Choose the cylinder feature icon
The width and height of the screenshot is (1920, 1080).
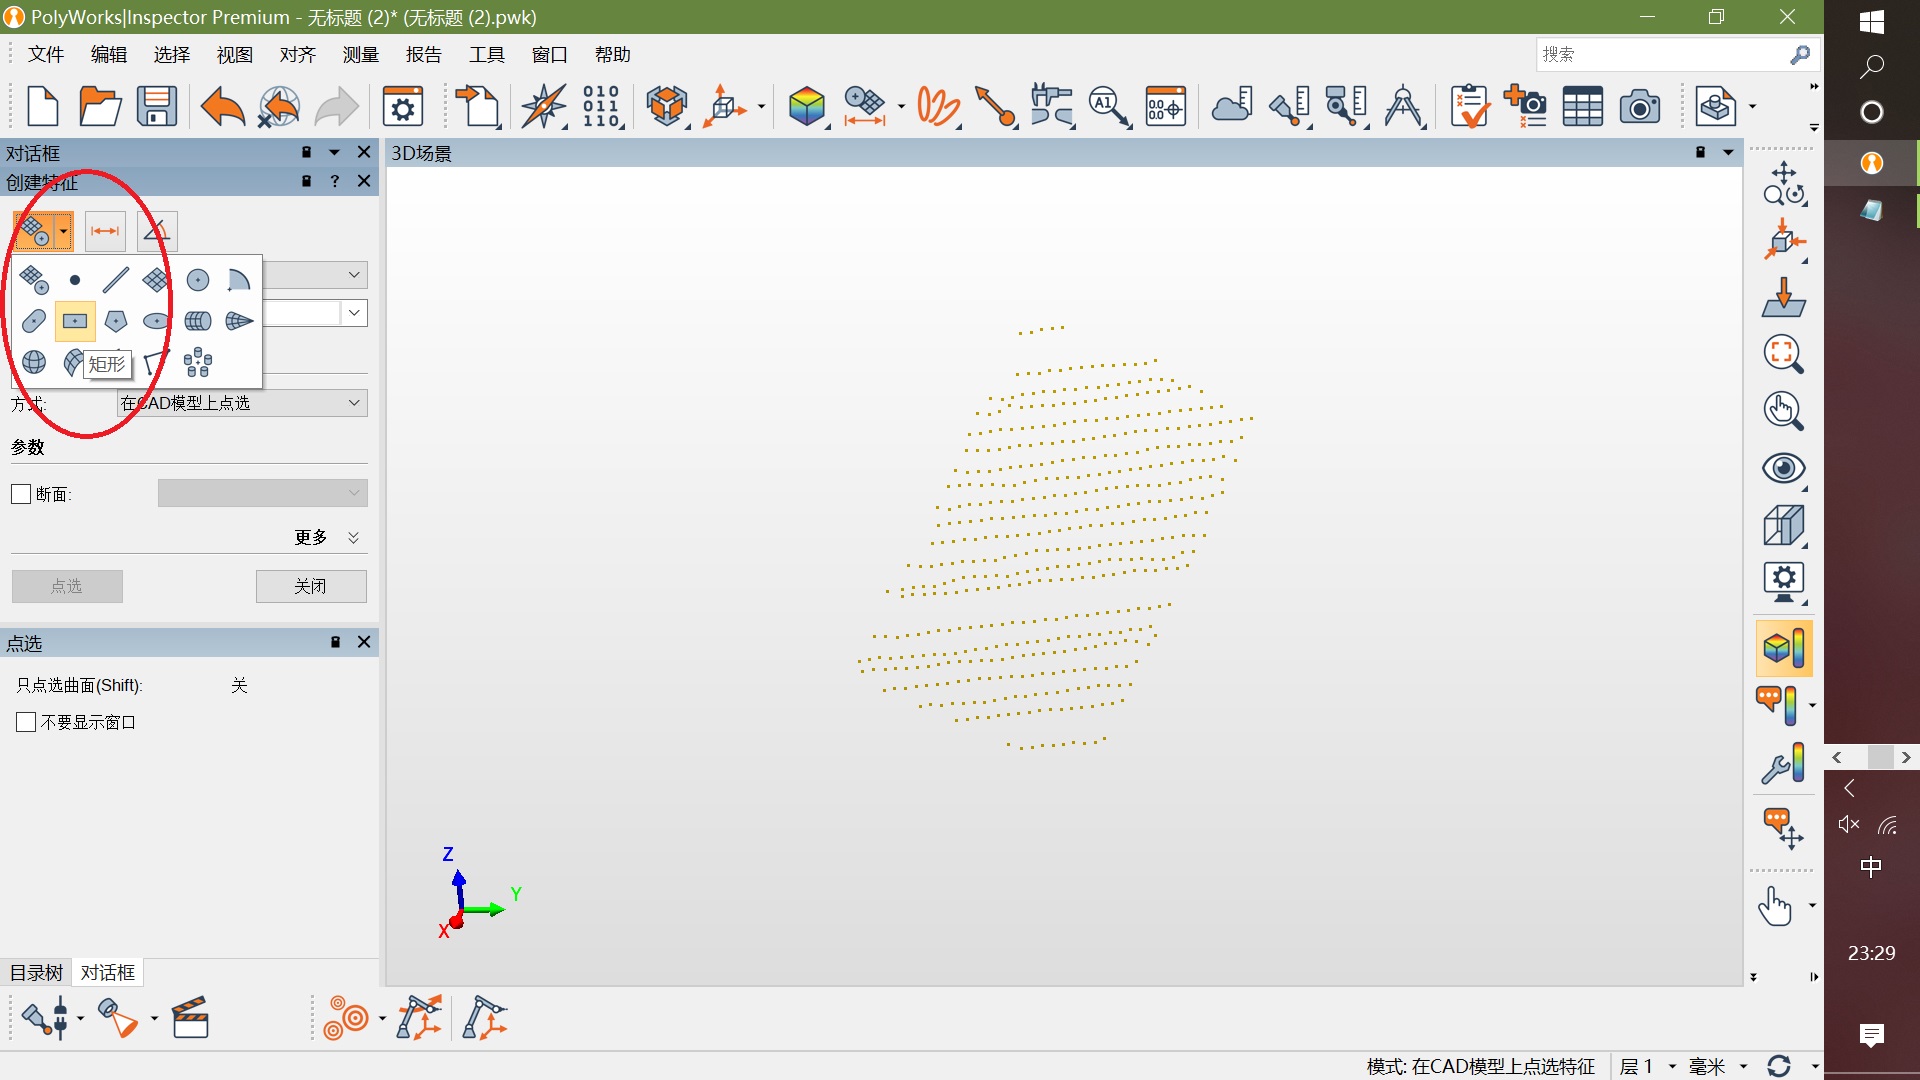coord(197,321)
